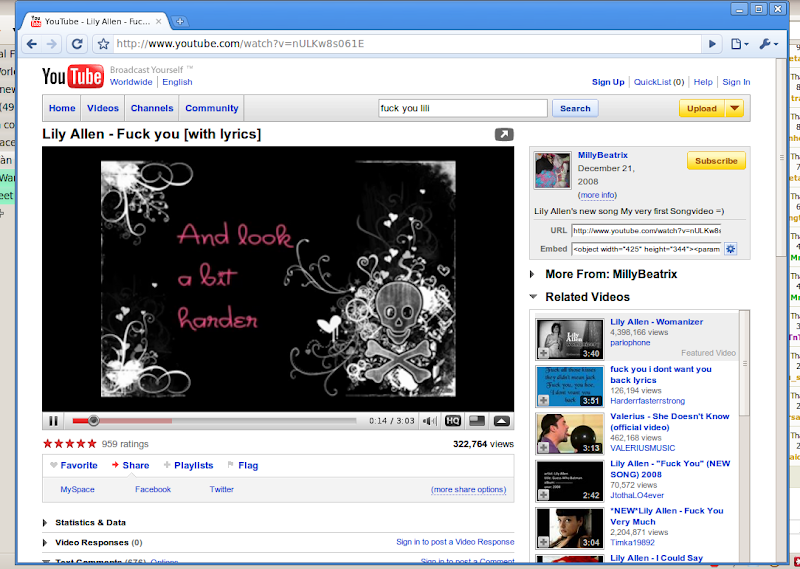
Task: Open the Home navigation tab
Action: [62, 108]
